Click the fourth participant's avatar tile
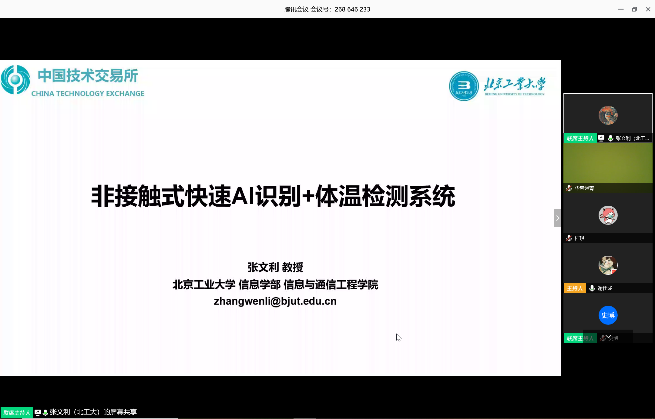Screen dimensions: 655x419 tap(607, 264)
